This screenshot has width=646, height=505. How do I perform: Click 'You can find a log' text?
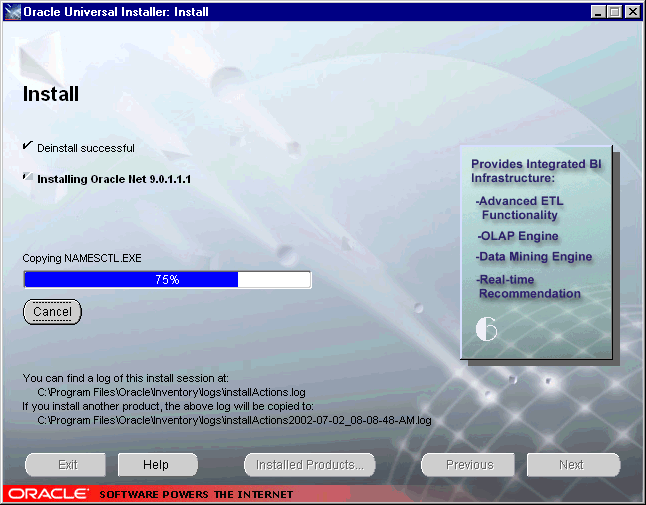(126, 378)
